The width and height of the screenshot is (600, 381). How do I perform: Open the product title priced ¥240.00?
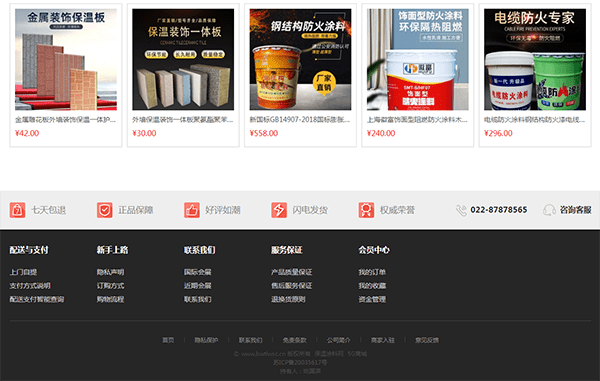[x=417, y=120]
